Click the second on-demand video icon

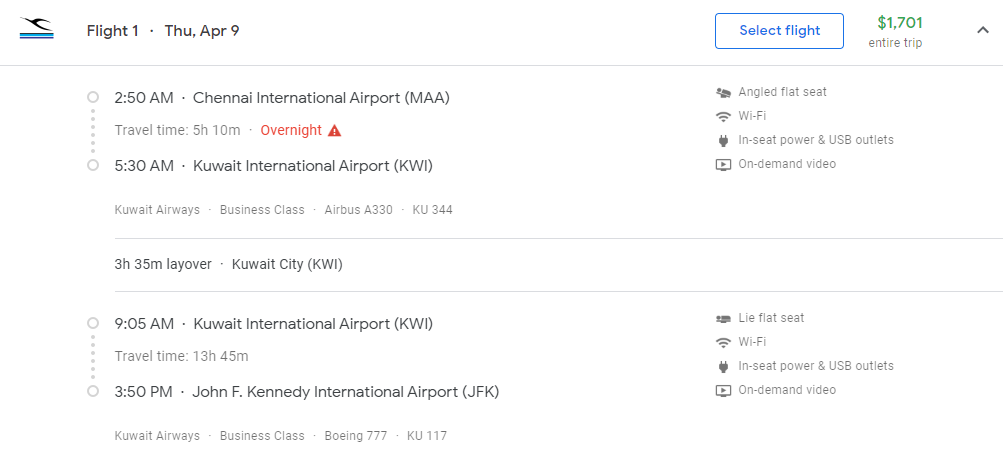(x=723, y=391)
